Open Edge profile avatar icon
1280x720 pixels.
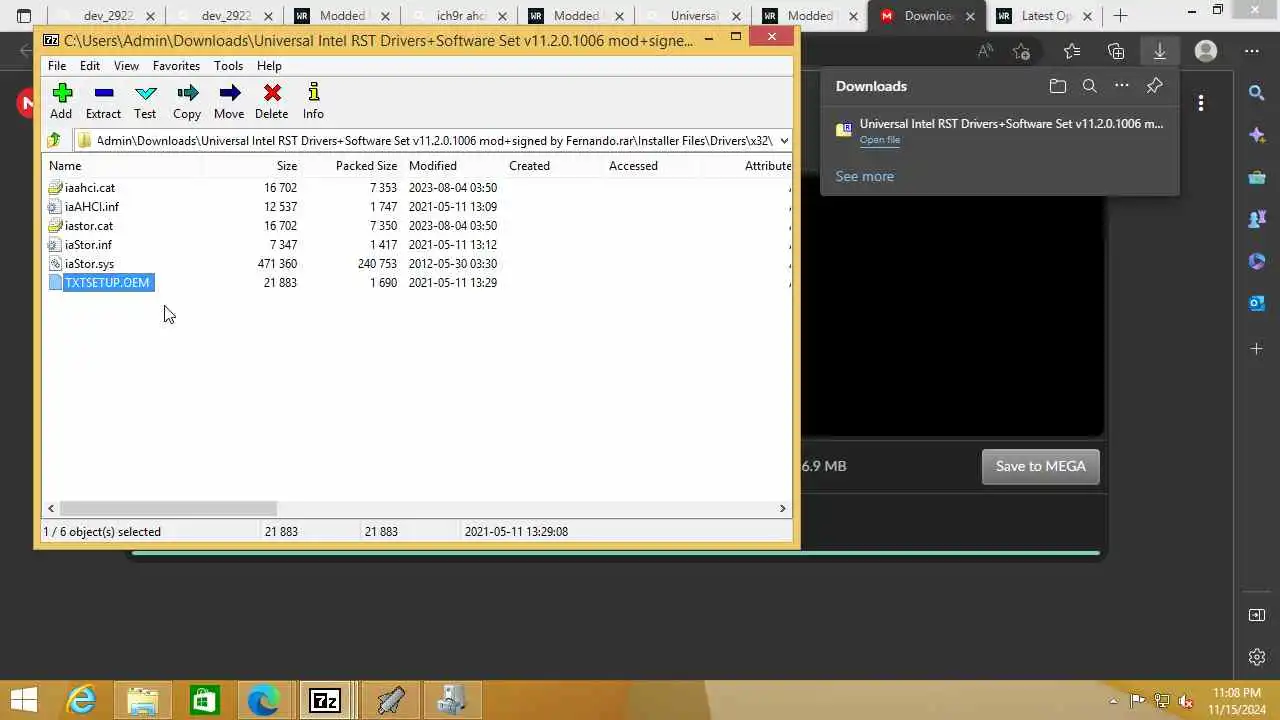tap(1206, 51)
